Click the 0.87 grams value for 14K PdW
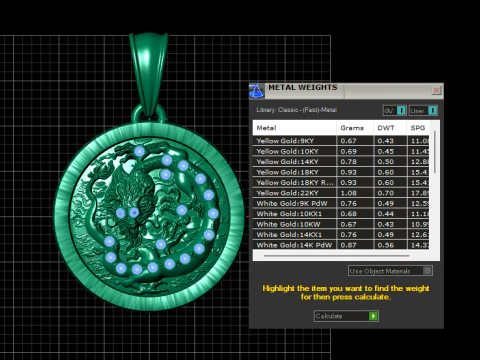This screenshot has width=480, height=360. click(349, 245)
